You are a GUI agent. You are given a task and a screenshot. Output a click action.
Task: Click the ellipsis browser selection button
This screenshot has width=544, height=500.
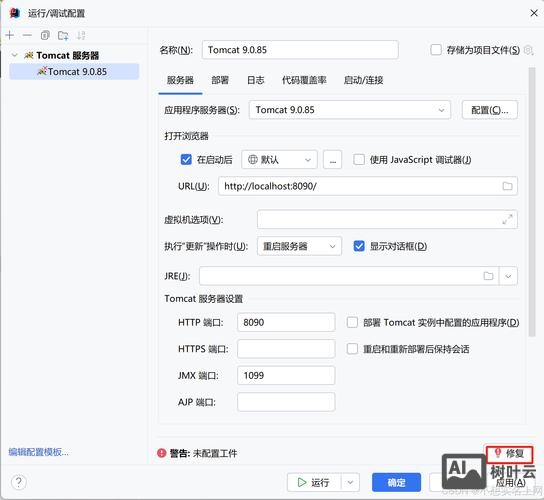pyautogui.click(x=332, y=160)
